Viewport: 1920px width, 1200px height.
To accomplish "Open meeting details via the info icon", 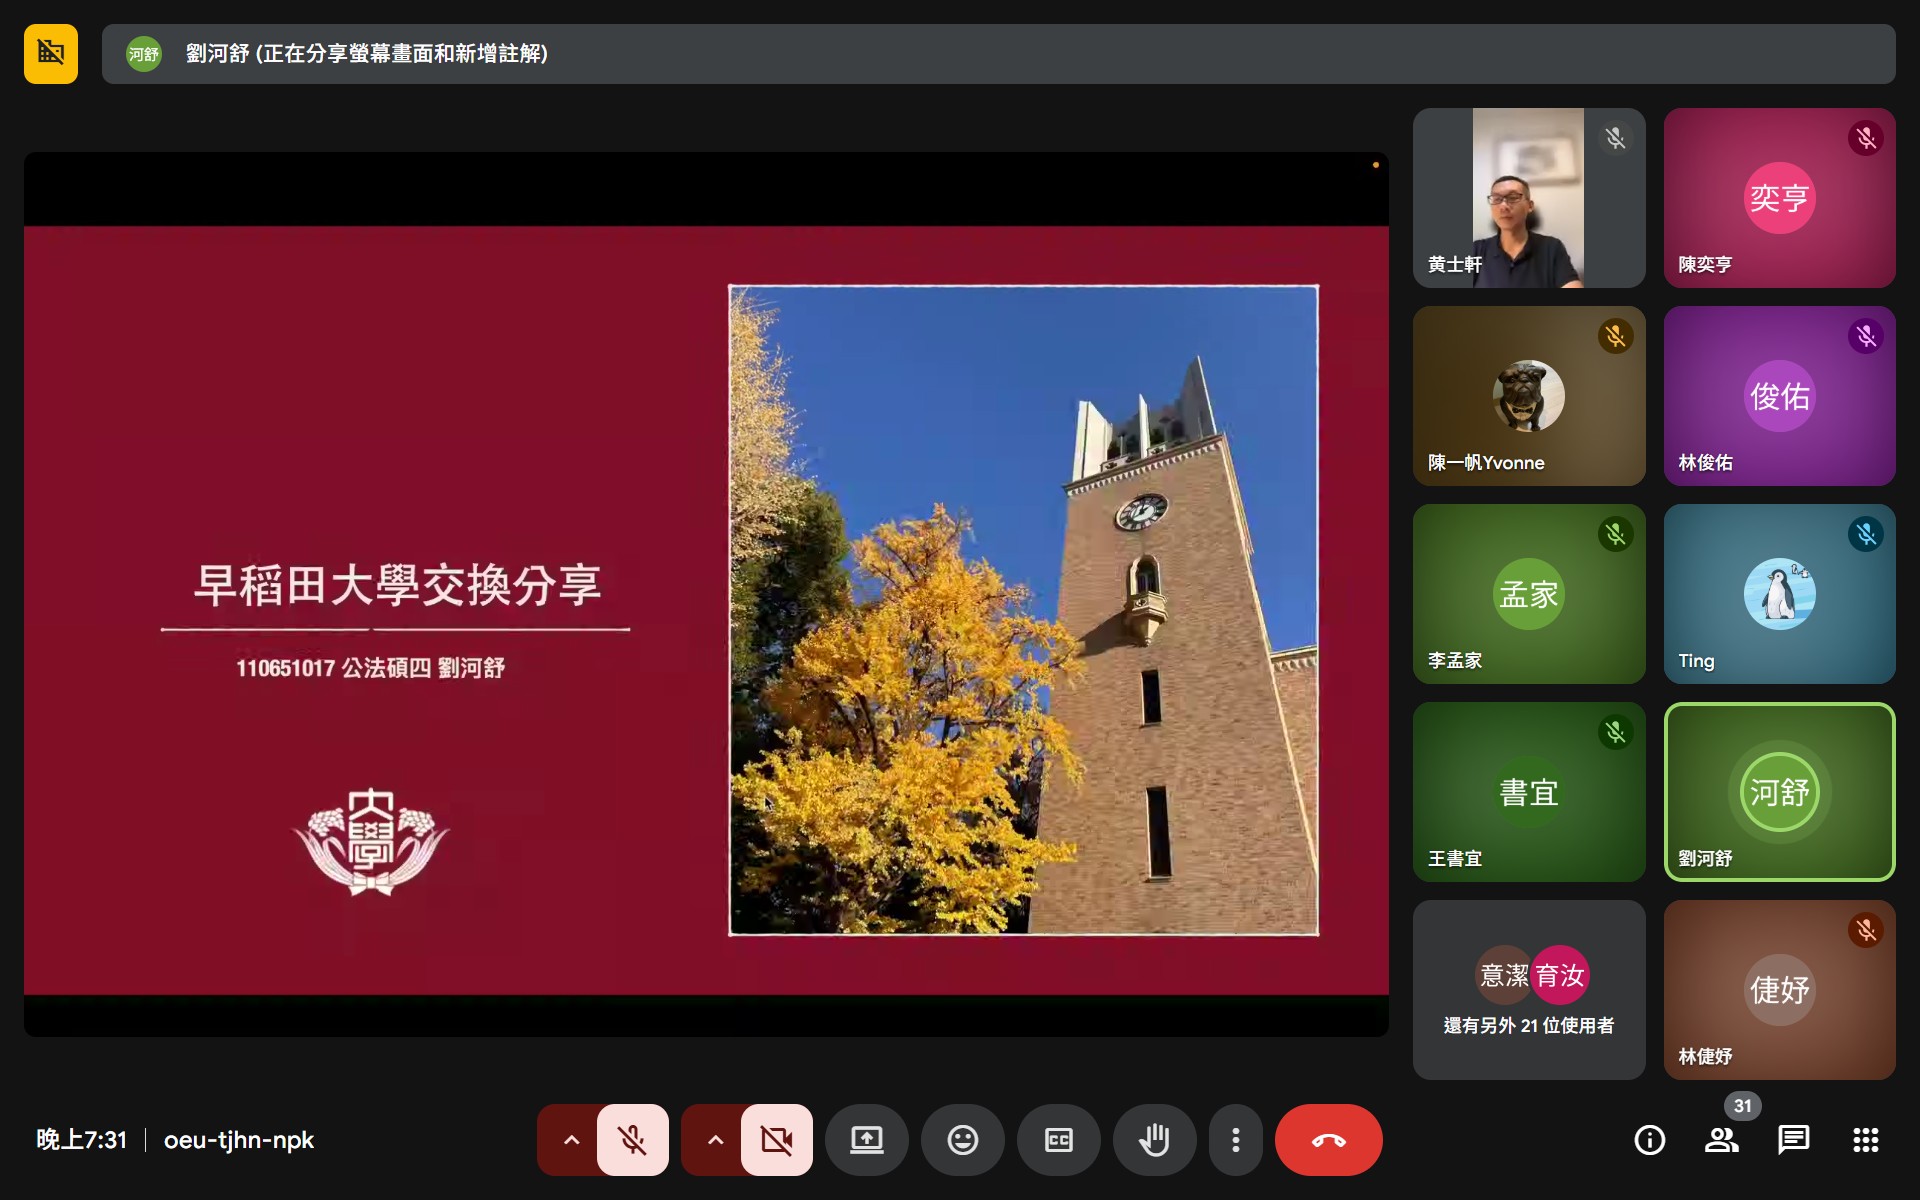I will click(x=1650, y=1140).
